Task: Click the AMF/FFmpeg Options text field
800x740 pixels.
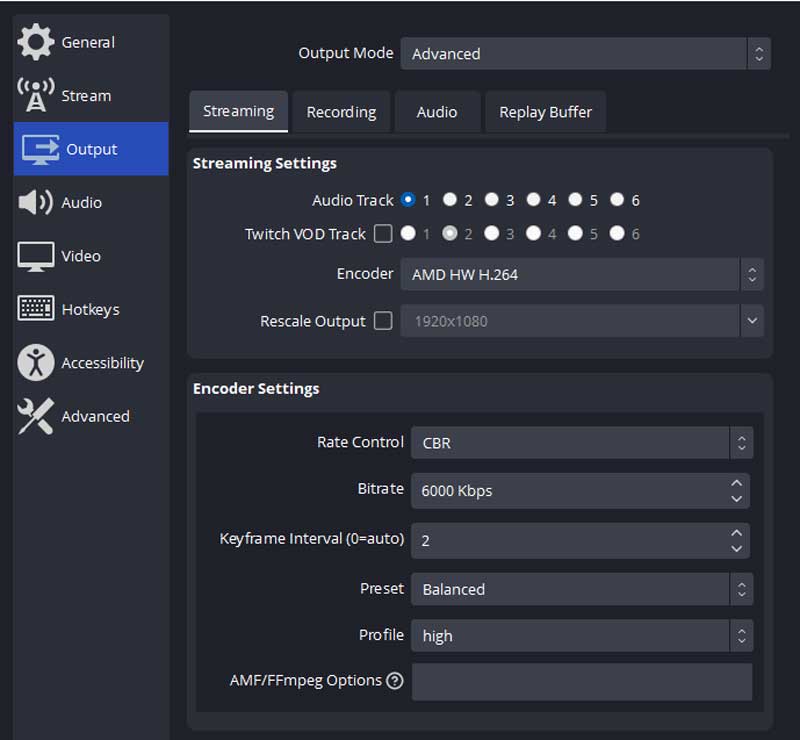Action: click(582, 682)
